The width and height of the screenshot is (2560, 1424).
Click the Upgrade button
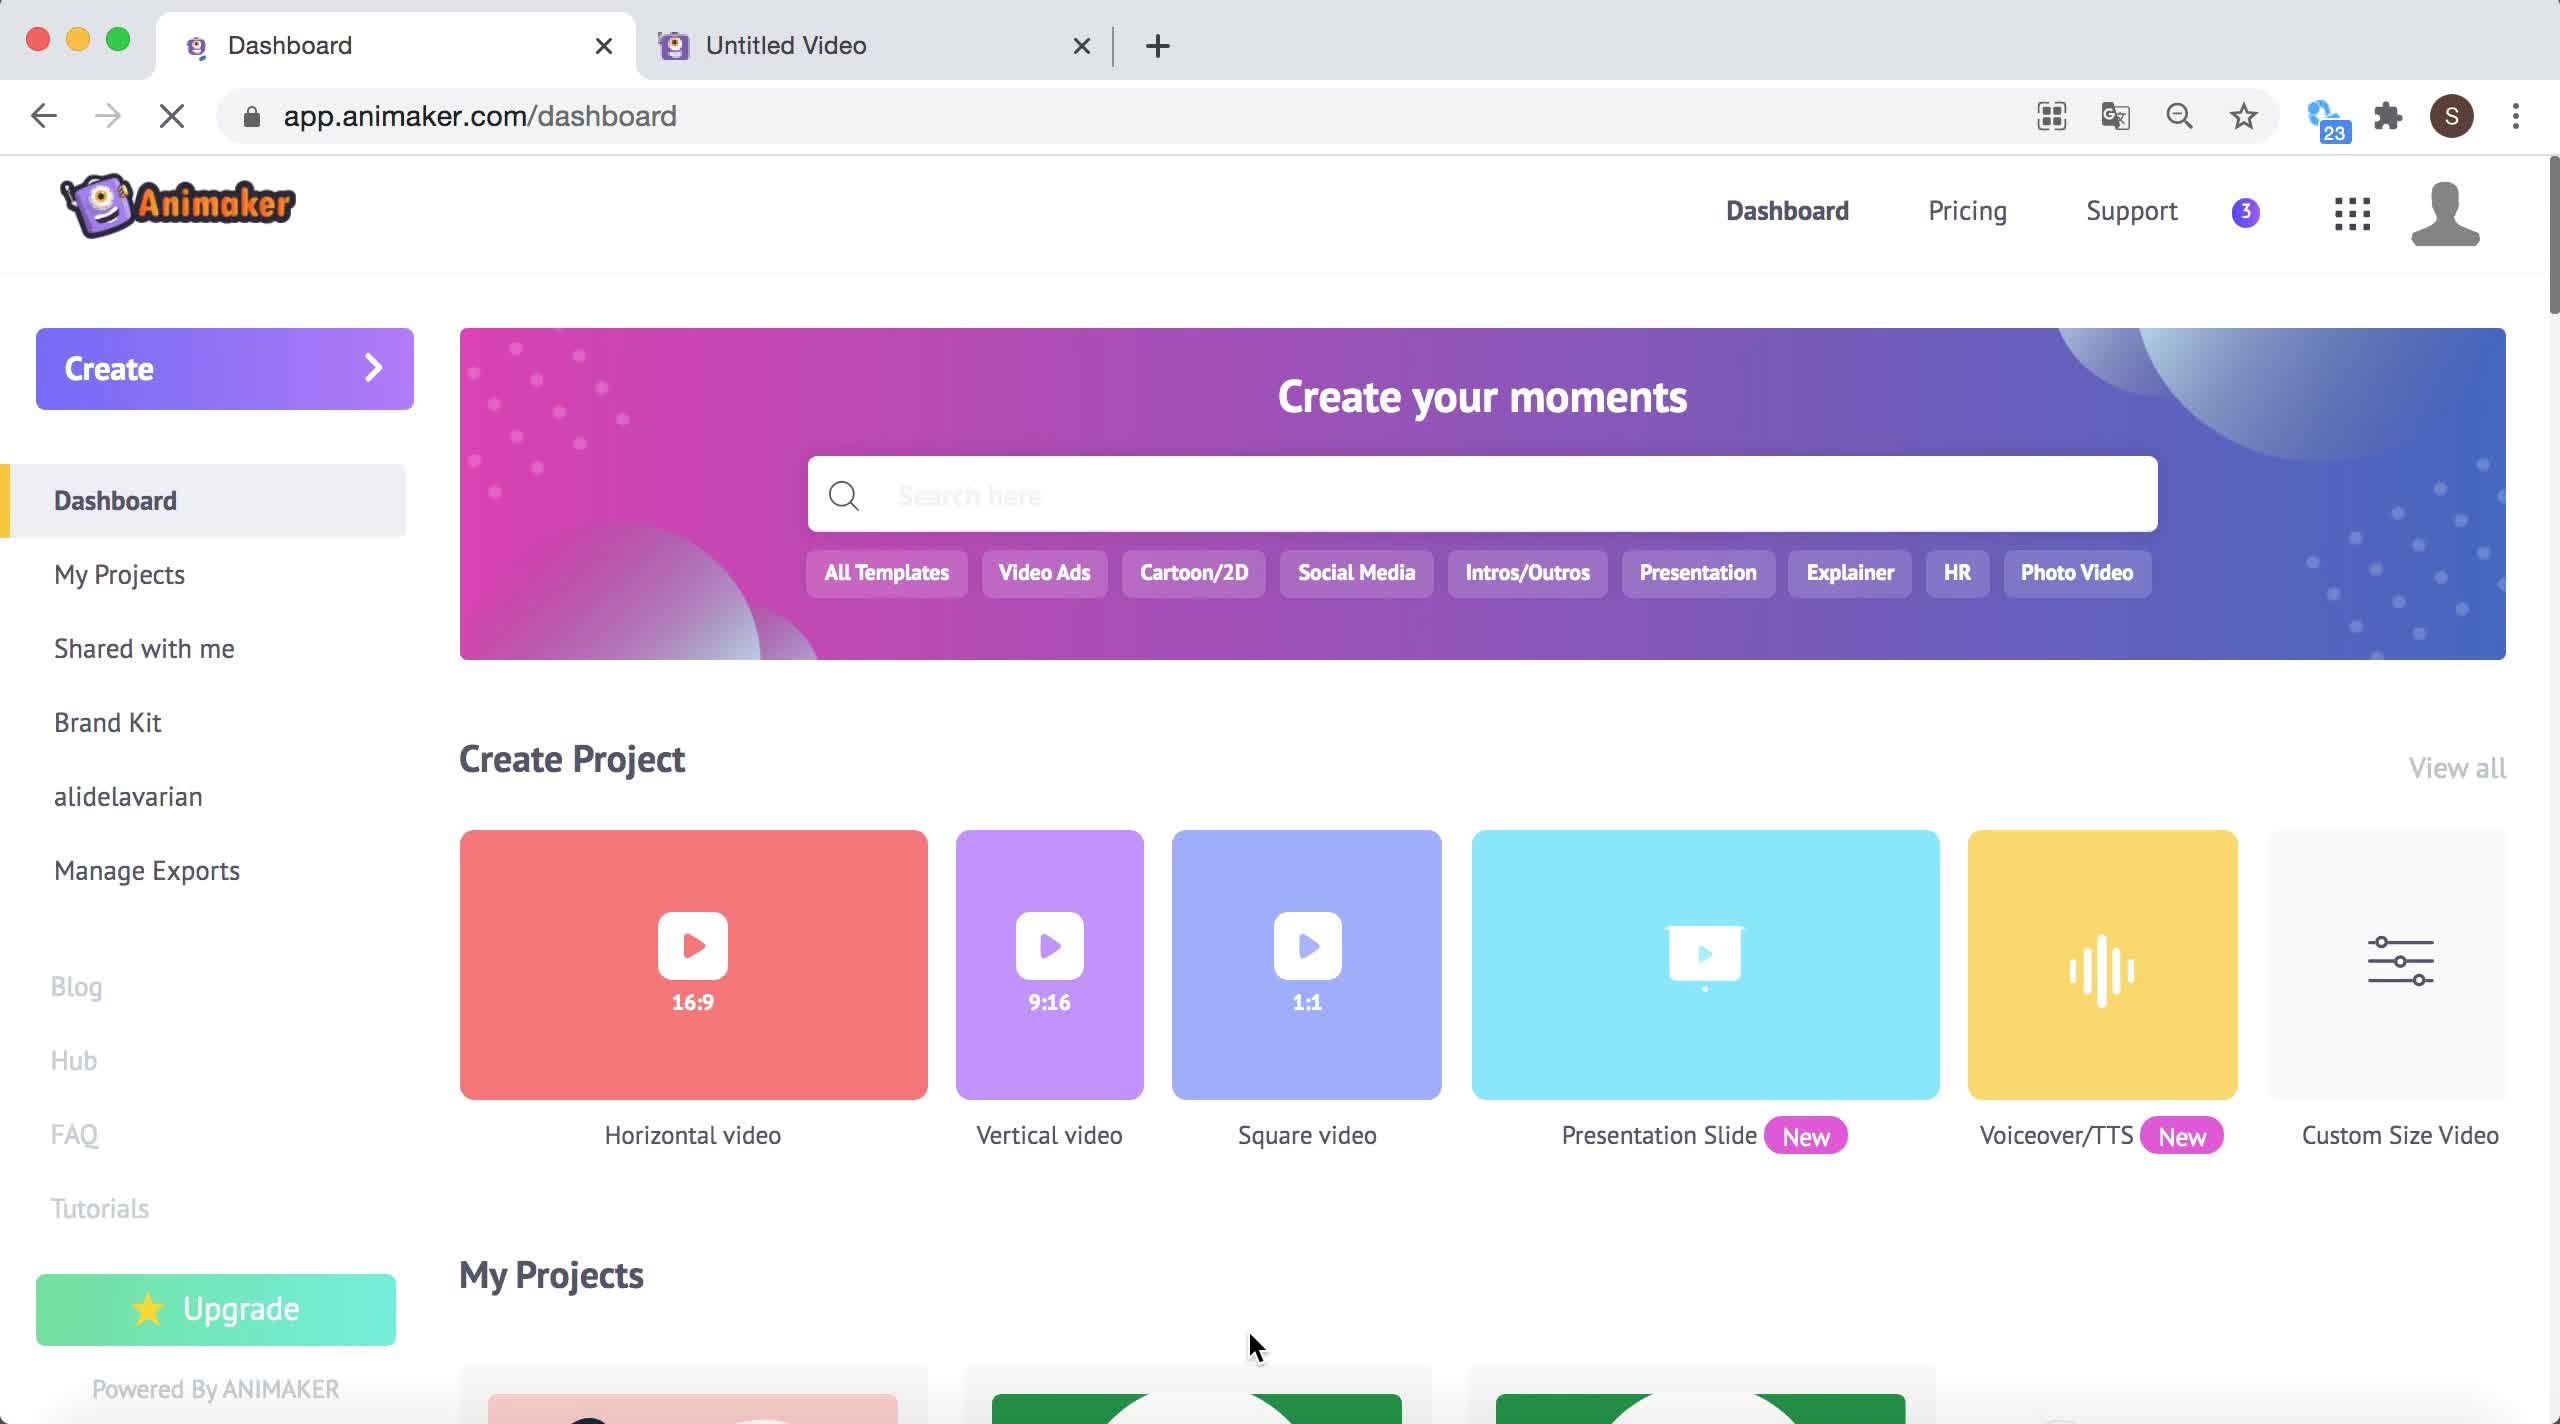tap(216, 1309)
